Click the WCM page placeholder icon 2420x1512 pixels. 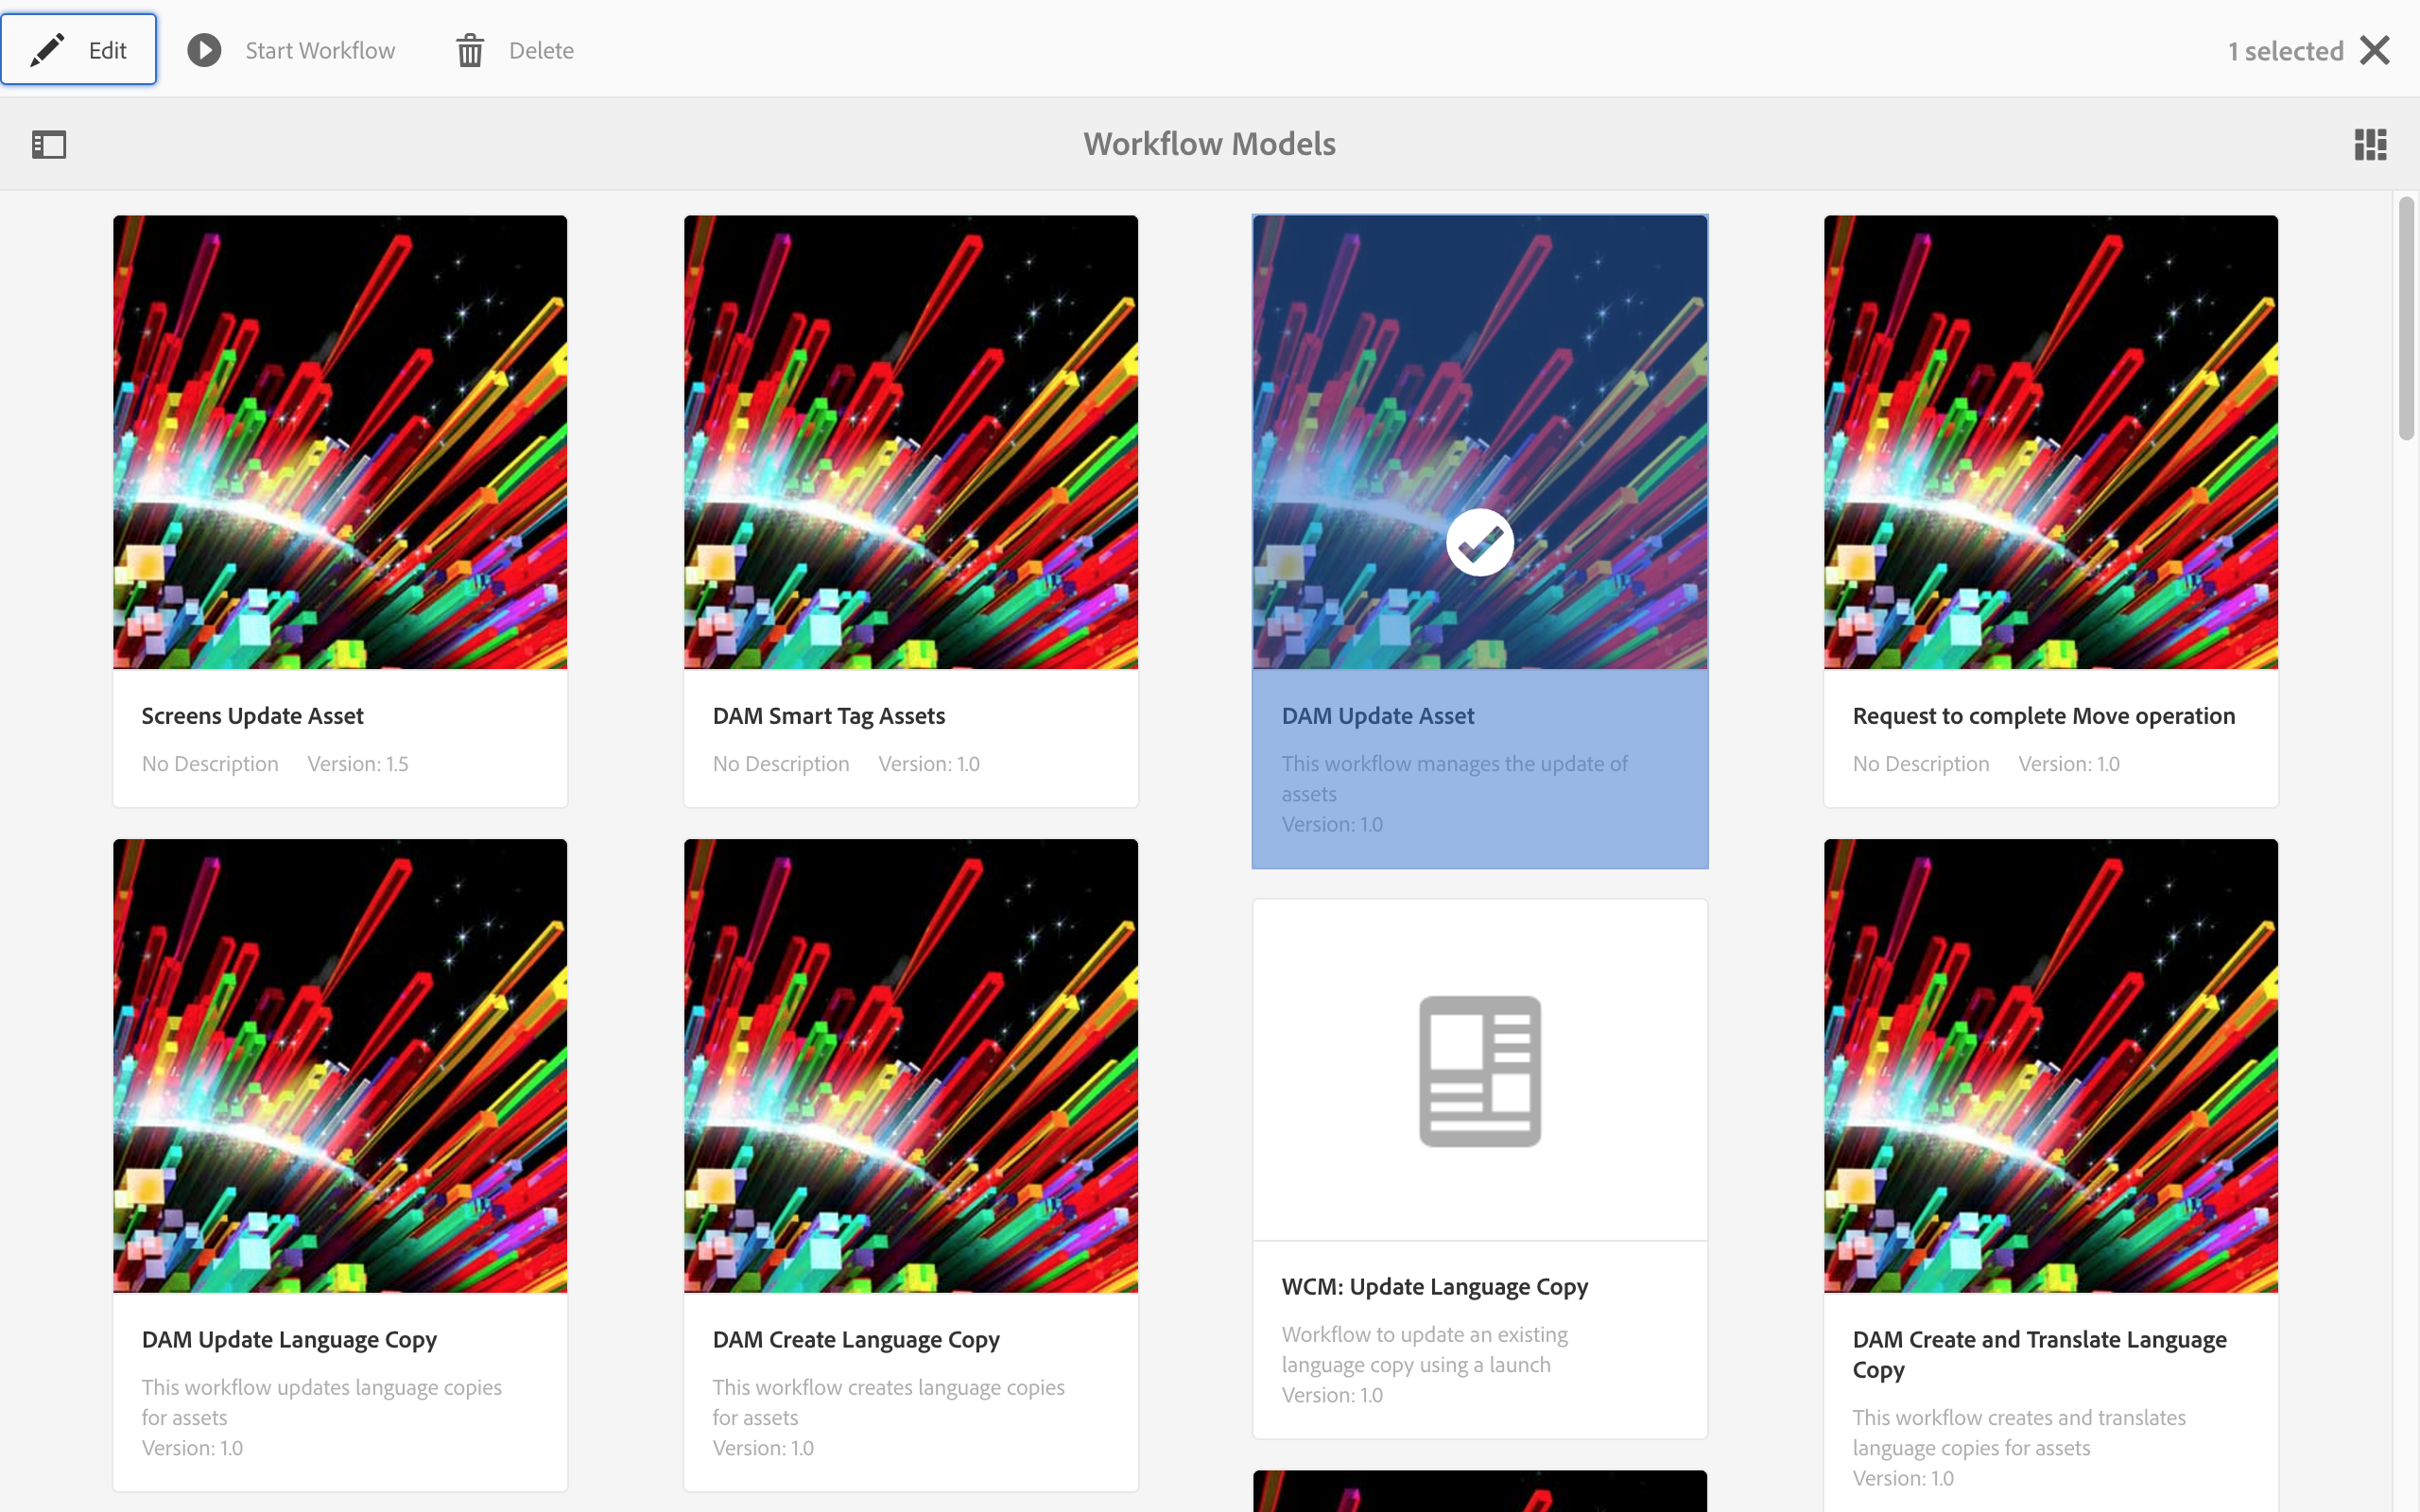[1479, 1070]
